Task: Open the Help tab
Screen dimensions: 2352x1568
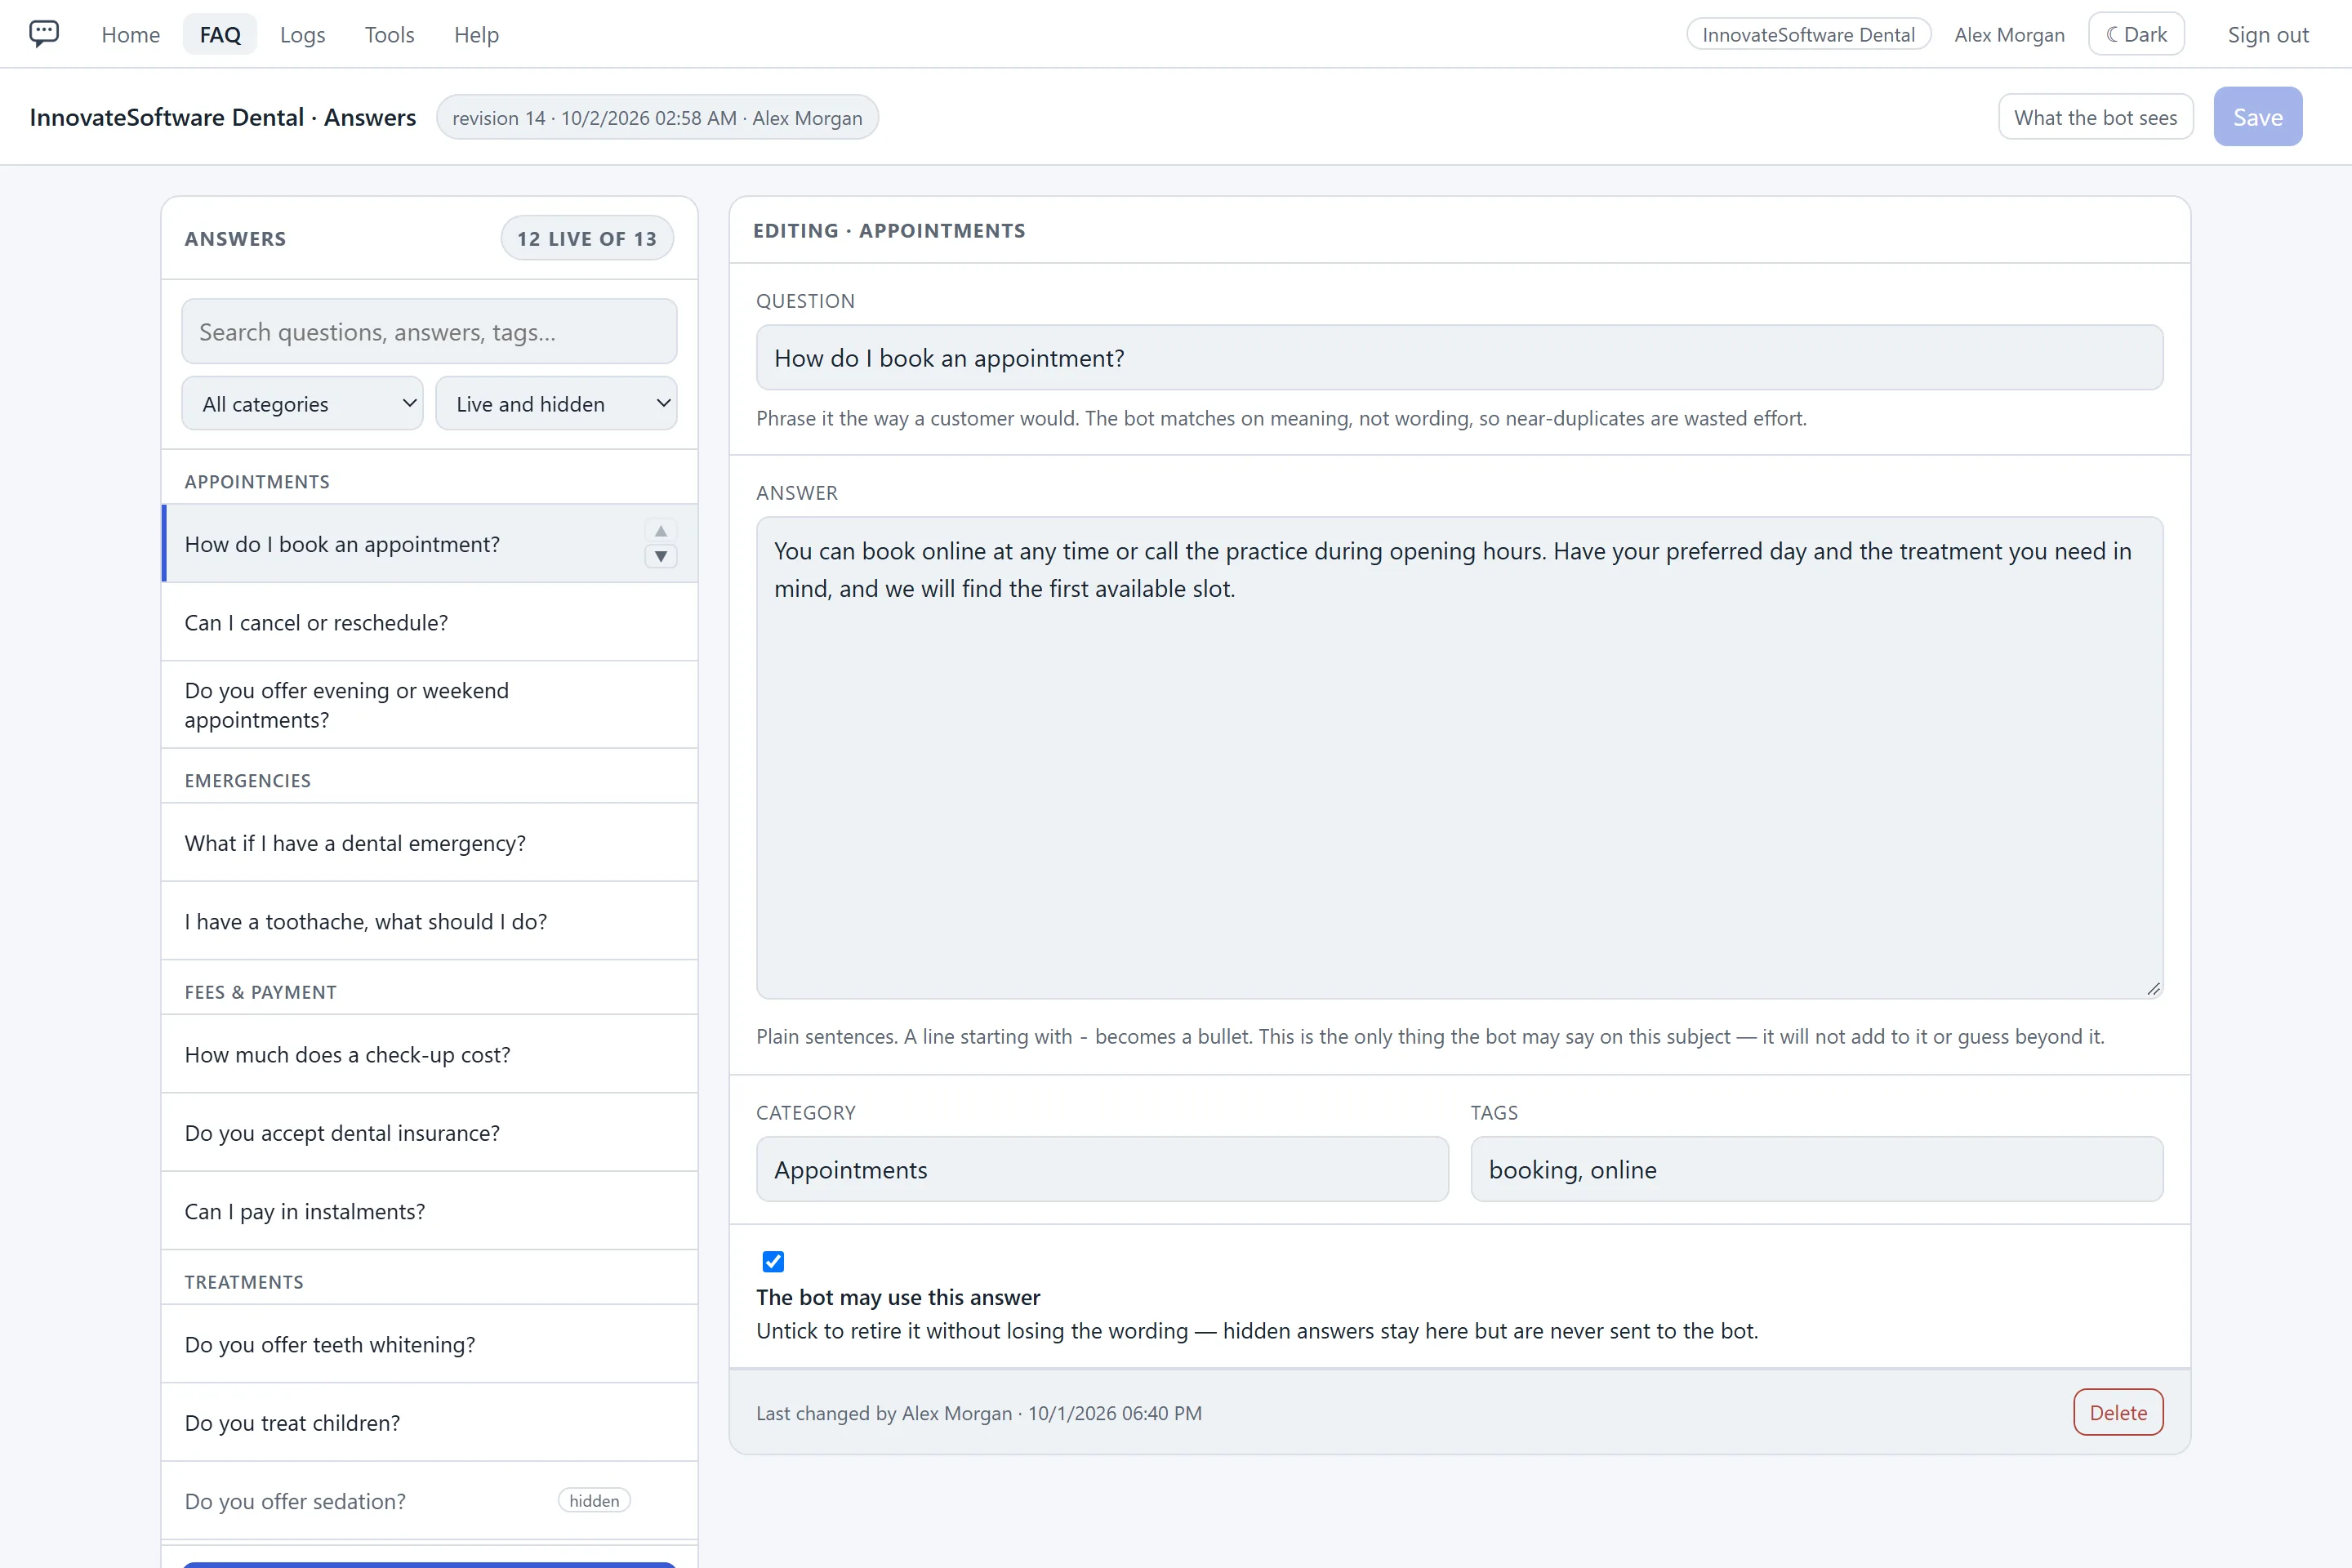Action: 476,34
